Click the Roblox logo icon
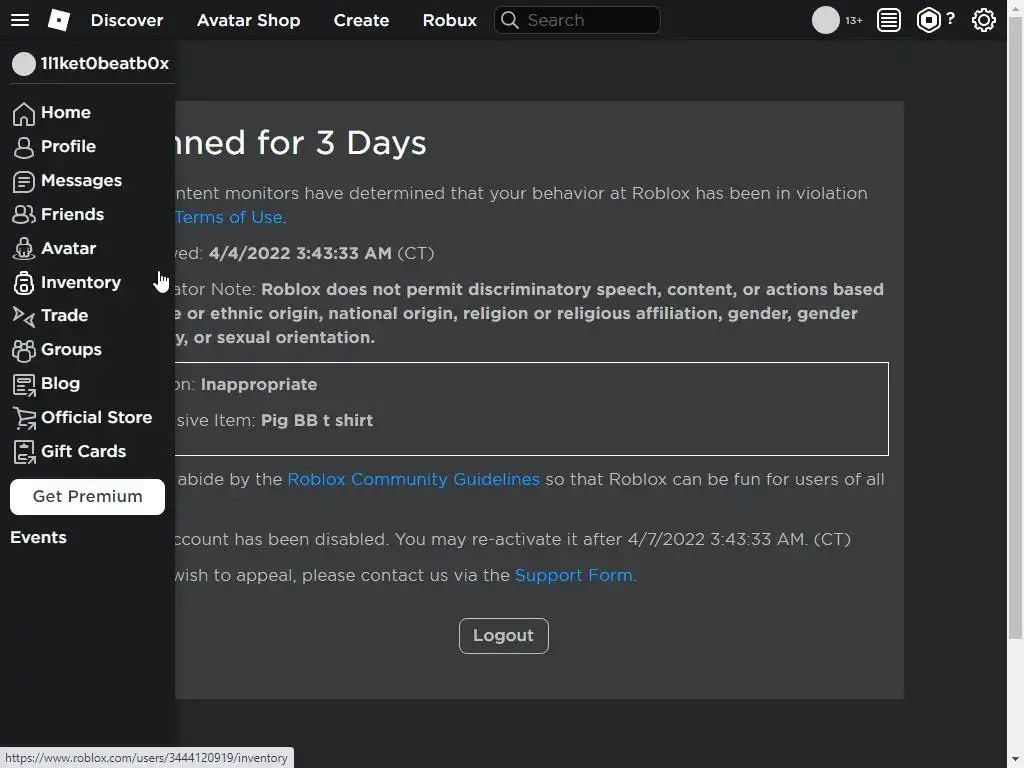The width and height of the screenshot is (1024, 768). [59, 20]
